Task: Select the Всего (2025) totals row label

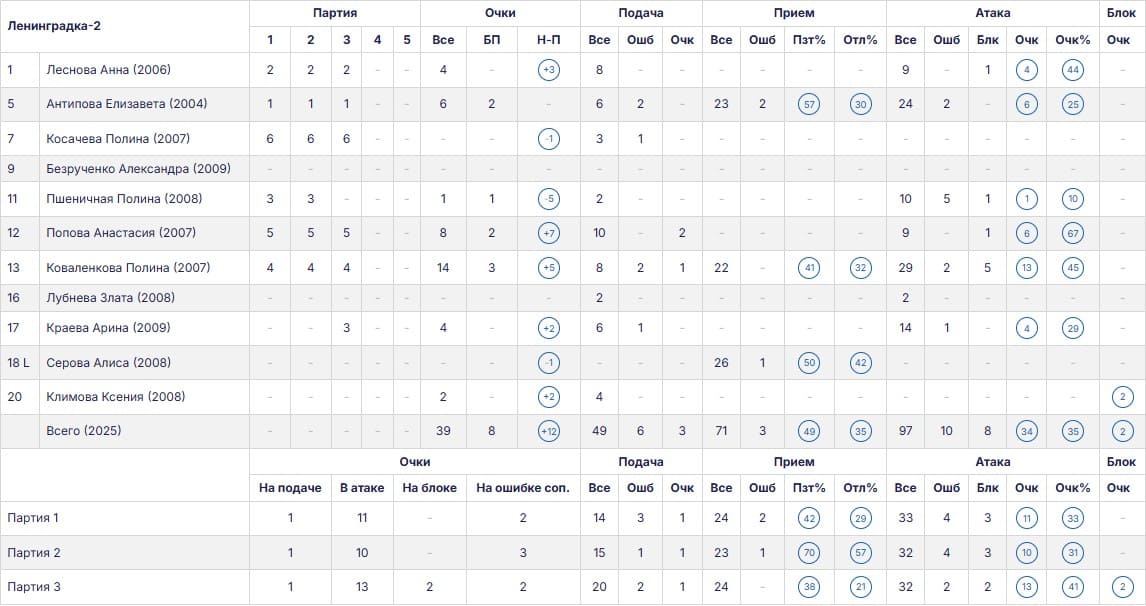Action: coord(83,431)
